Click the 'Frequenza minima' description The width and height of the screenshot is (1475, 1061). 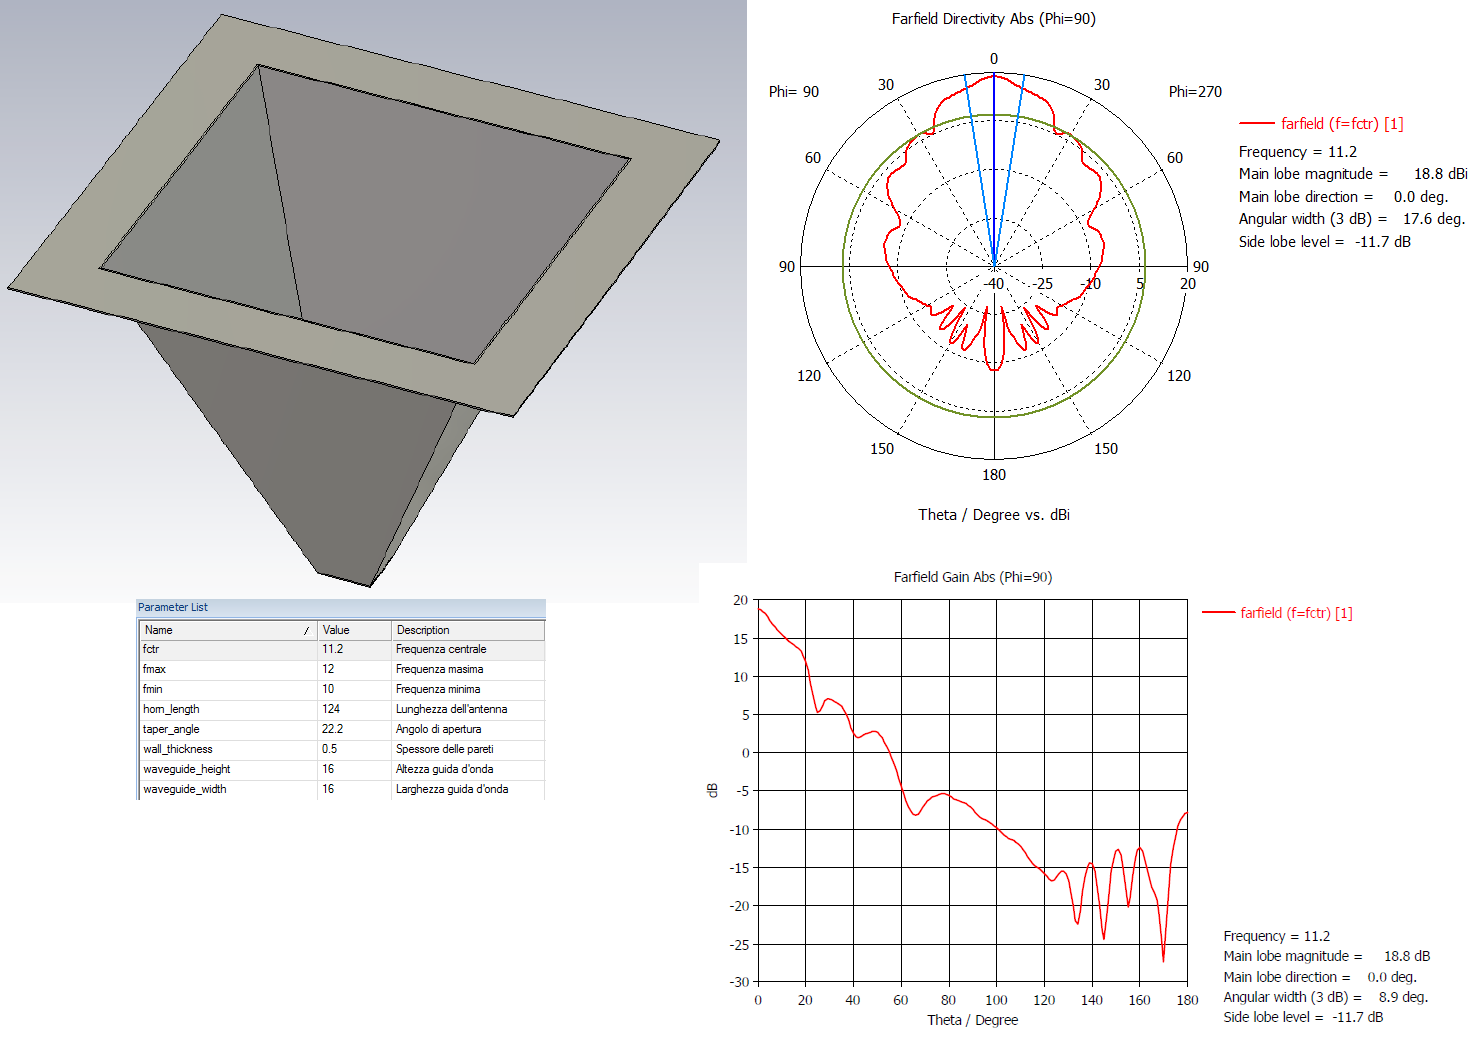click(x=438, y=689)
